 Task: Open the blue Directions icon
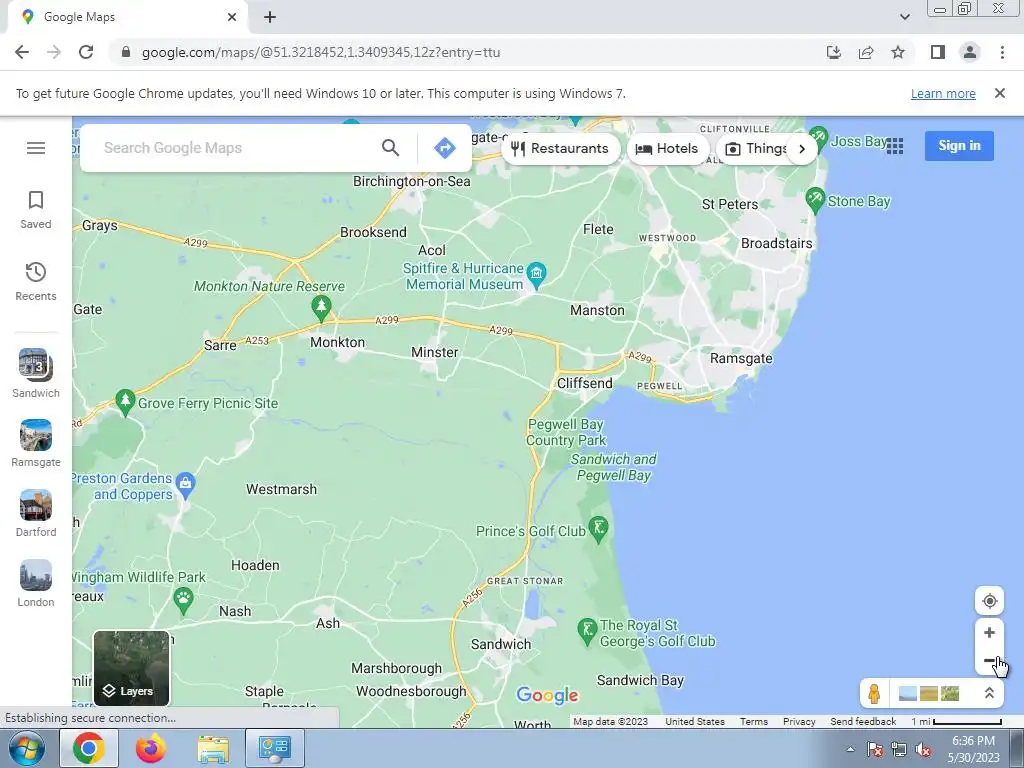coord(445,148)
